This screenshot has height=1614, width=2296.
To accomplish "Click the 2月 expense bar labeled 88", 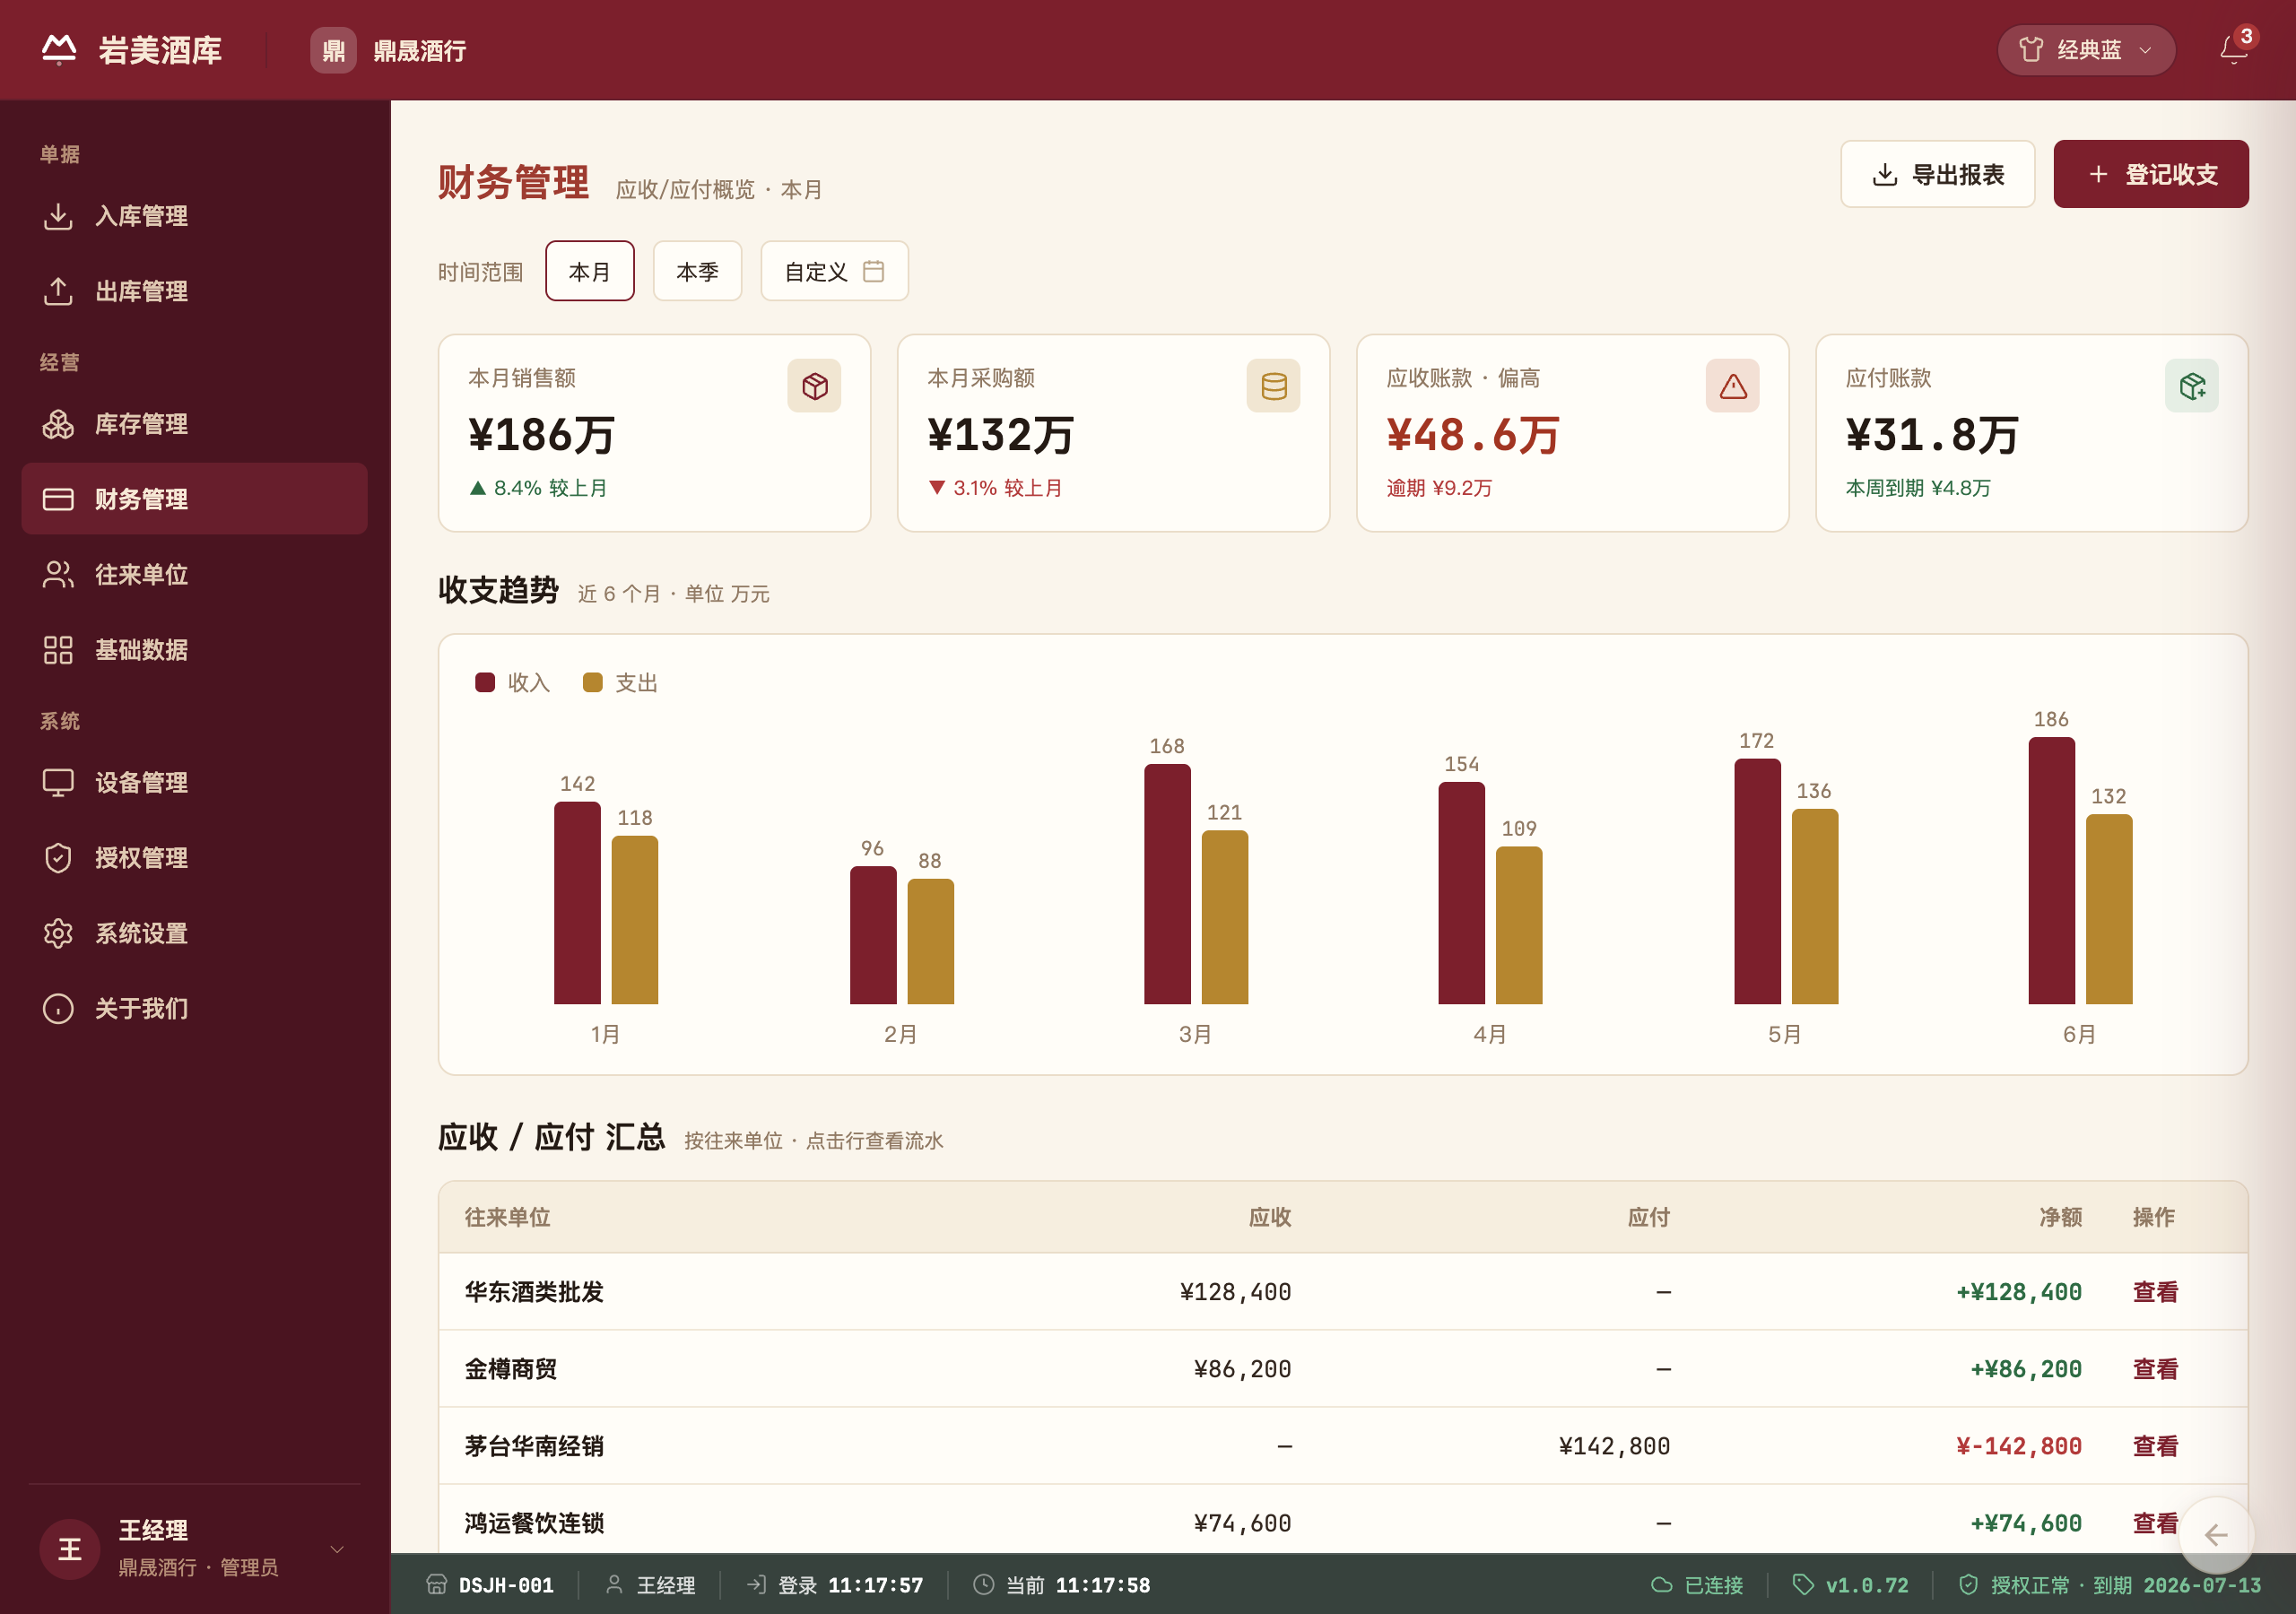I will pos(930,941).
